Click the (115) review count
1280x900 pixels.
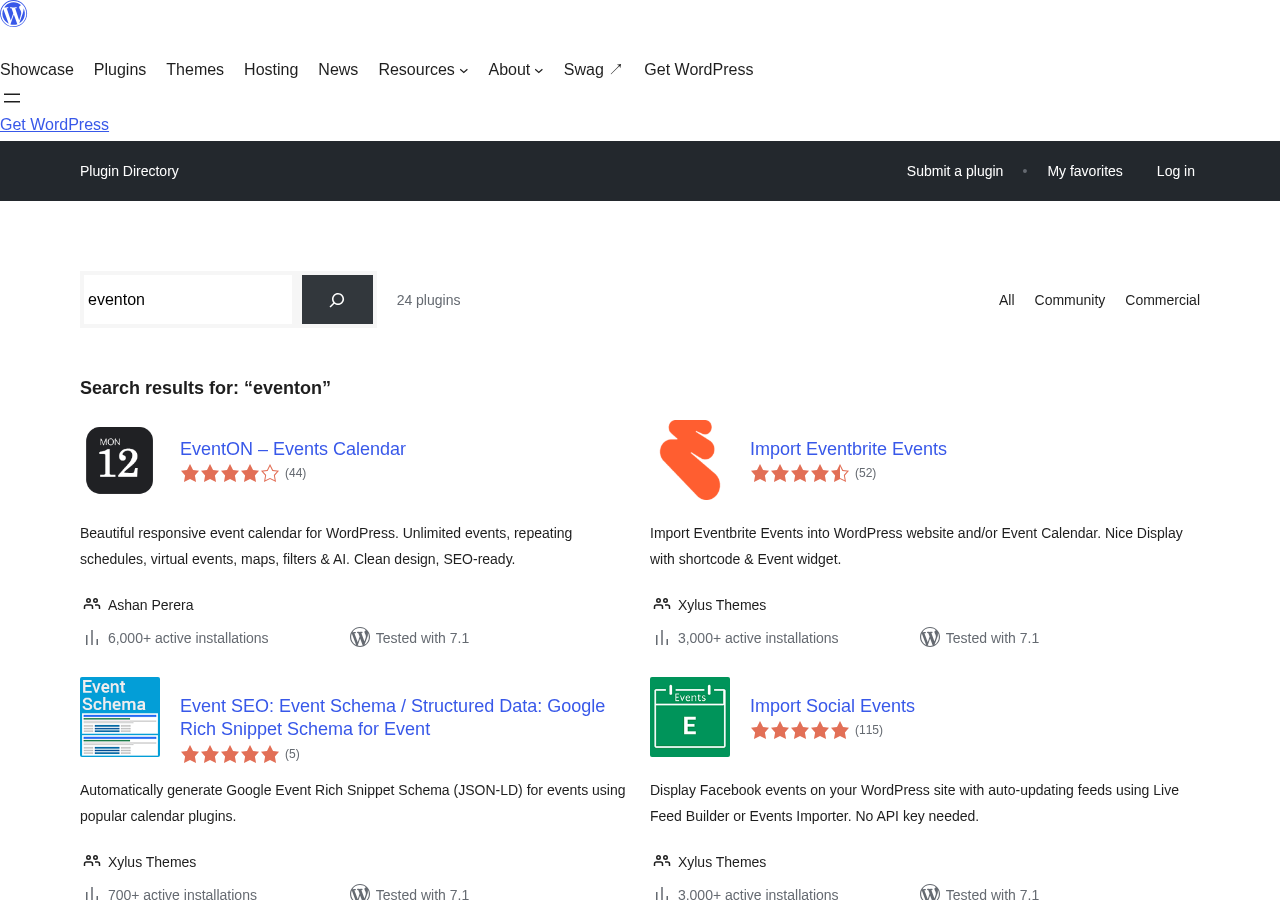[869, 730]
